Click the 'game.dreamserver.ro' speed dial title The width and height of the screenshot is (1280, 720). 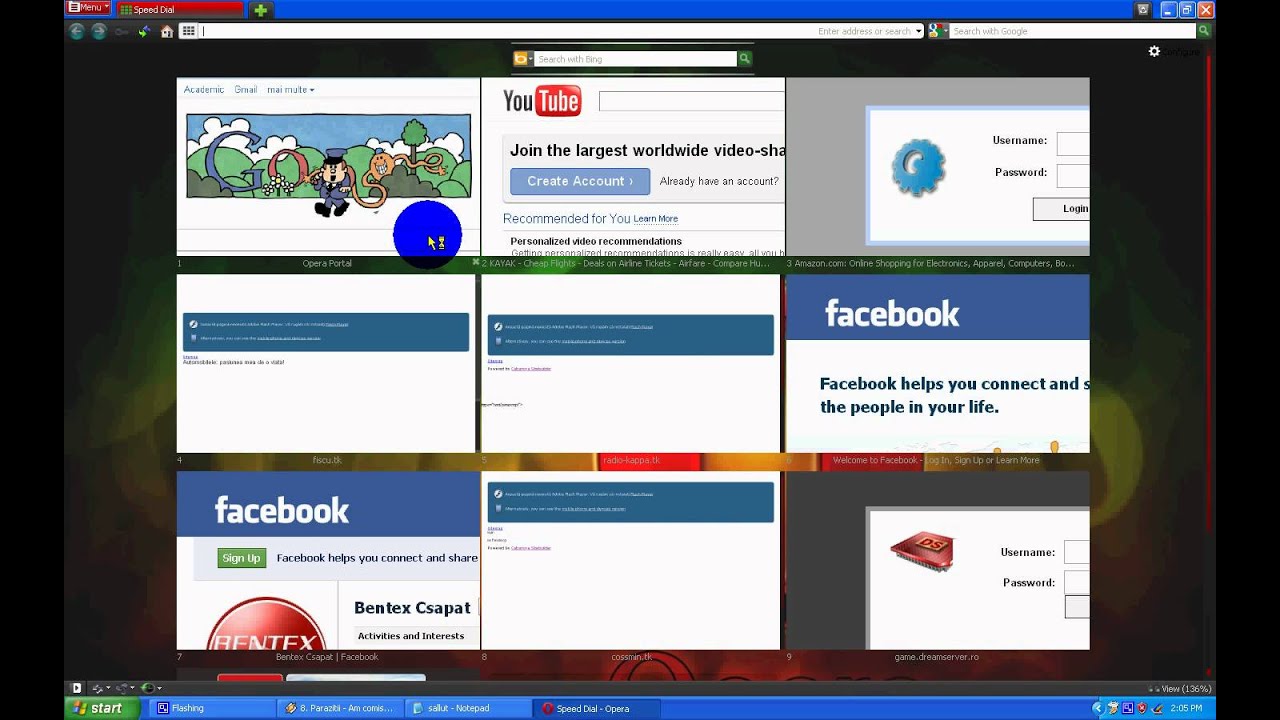click(x=937, y=658)
